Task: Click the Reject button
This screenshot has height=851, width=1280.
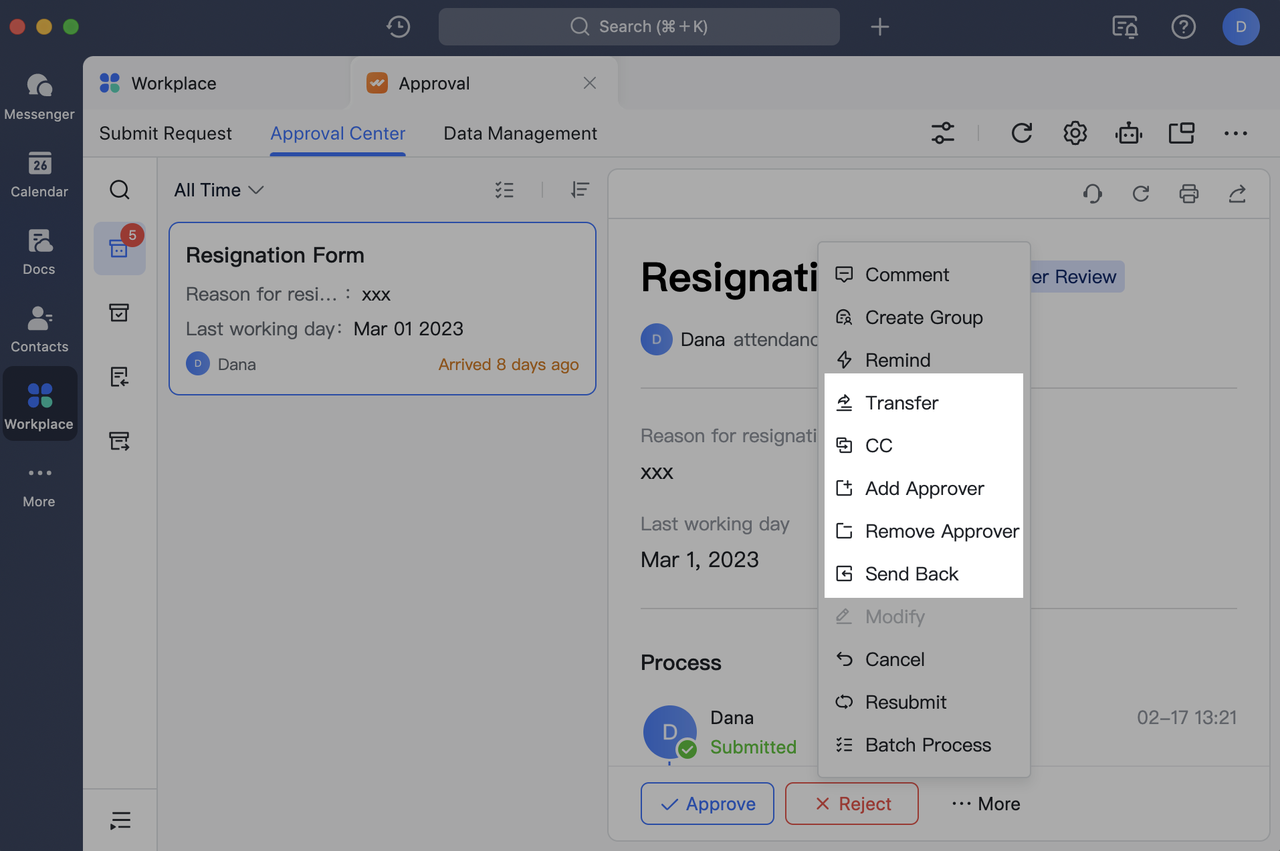Action: 851,804
